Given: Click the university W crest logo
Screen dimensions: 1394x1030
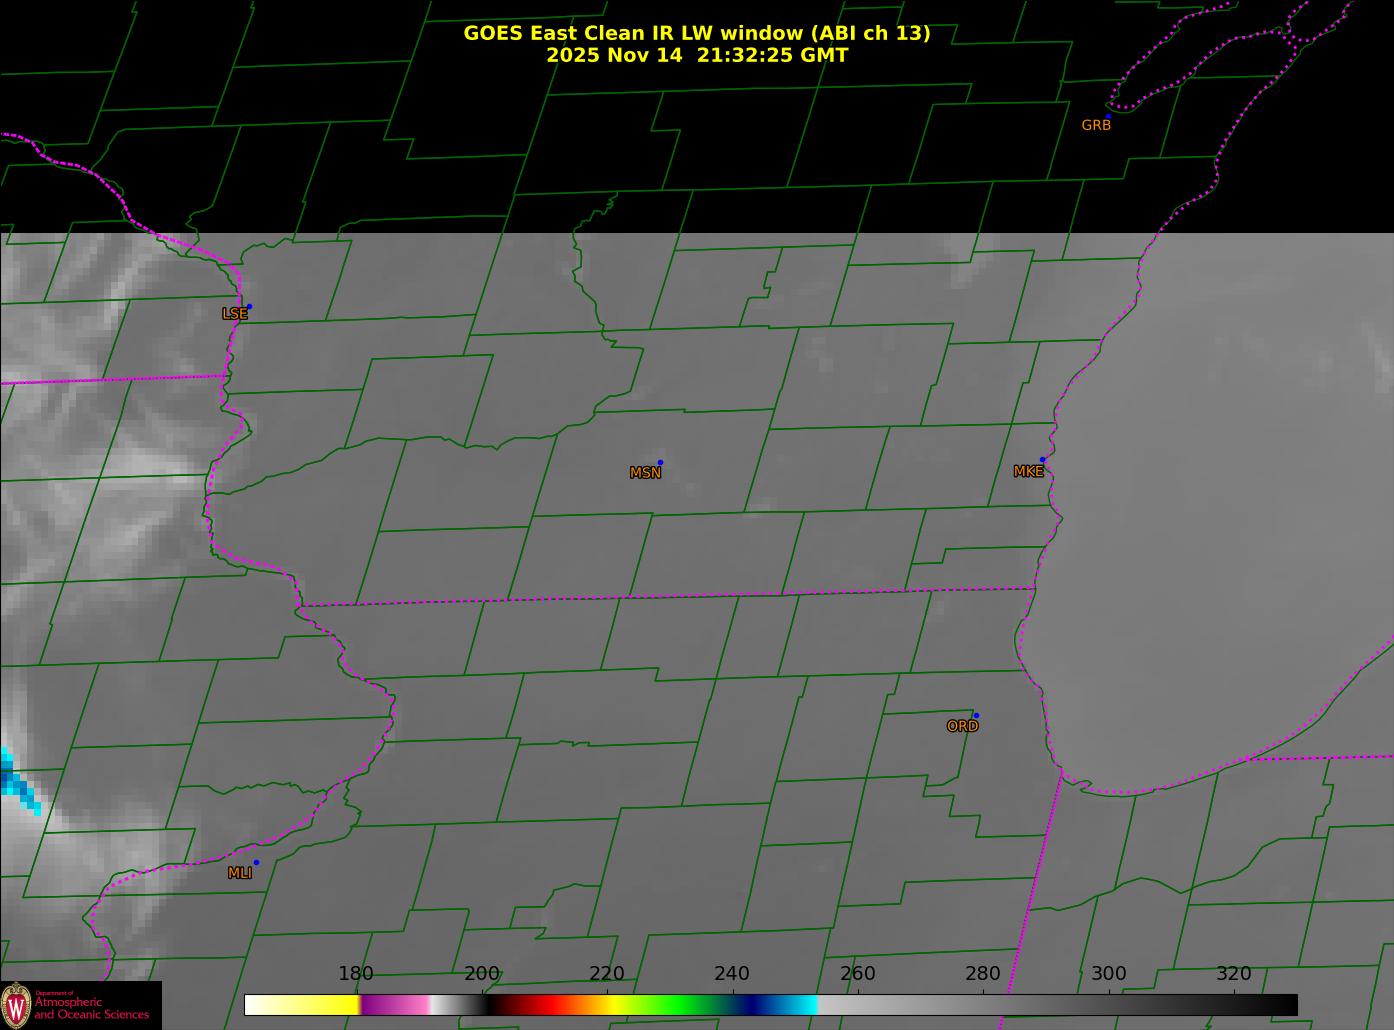Looking at the screenshot, I should click(16, 1005).
